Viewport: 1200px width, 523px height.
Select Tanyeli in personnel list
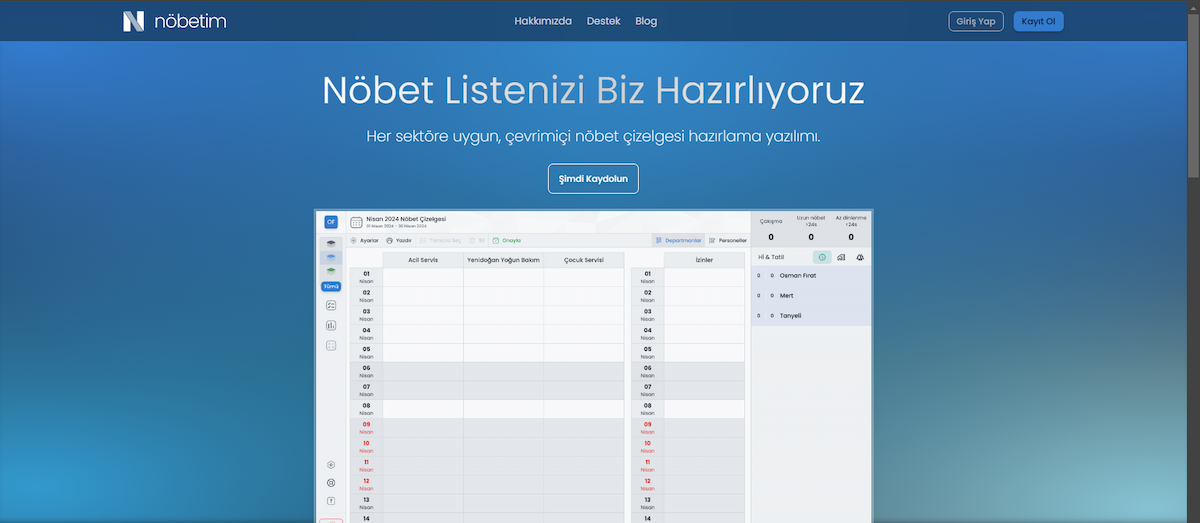tap(811, 315)
